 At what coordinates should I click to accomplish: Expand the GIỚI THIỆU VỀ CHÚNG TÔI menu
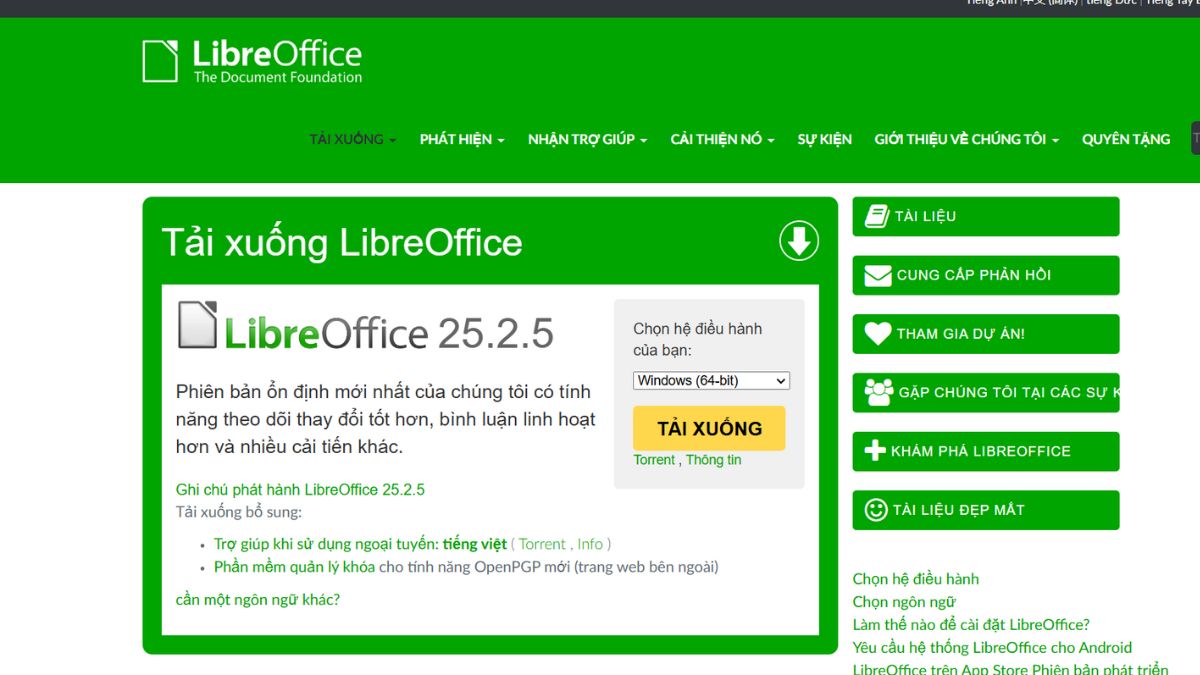pos(967,139)
